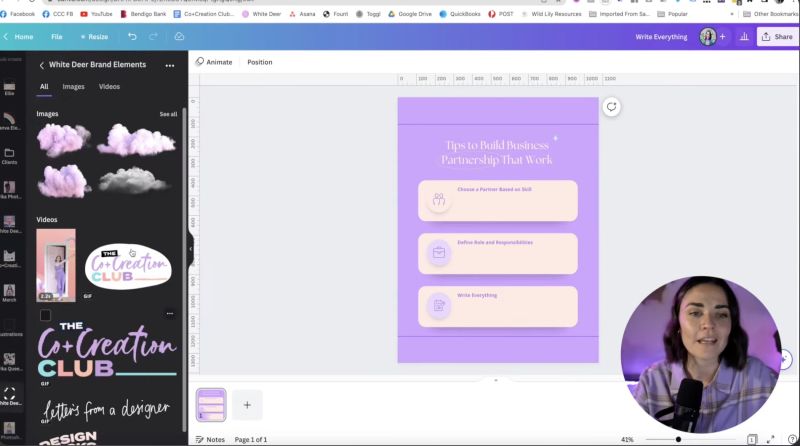Viewport: 800px width, 446px height.
Task: Toggle the pages panel with small arrow
Action: [495, 380]
